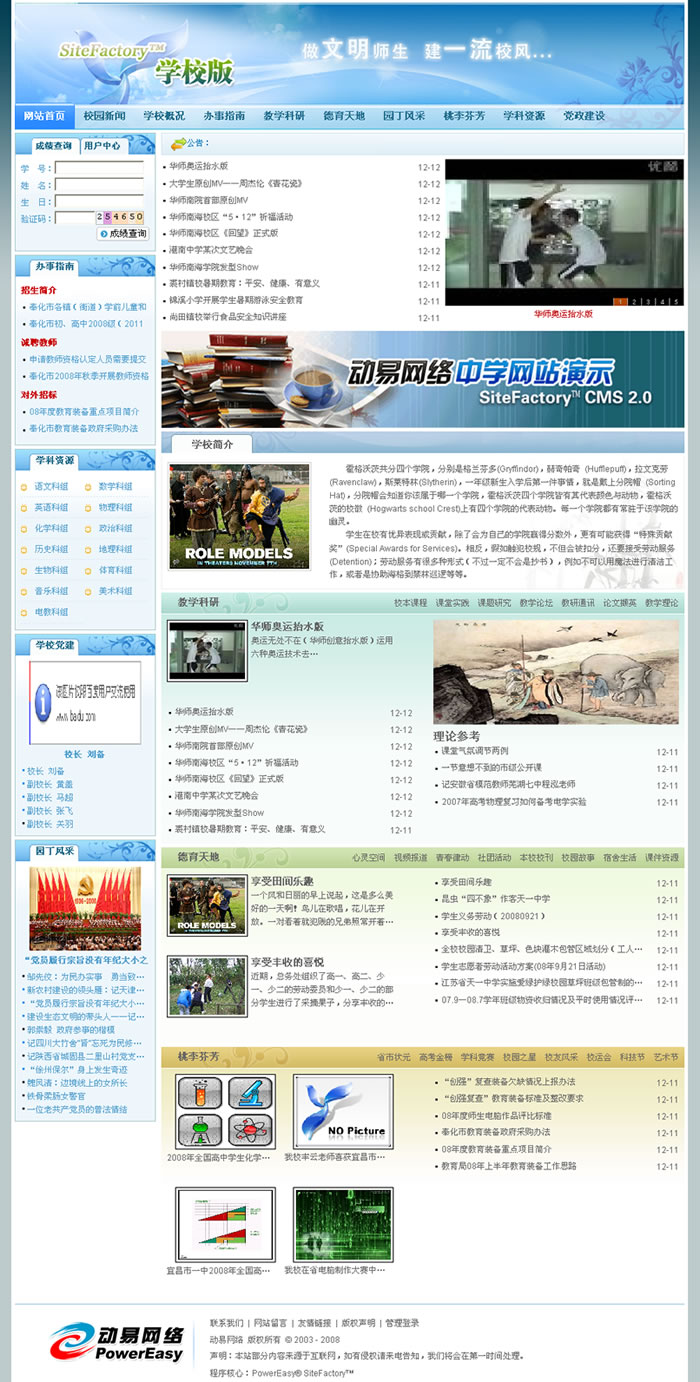Click the announcement icon beside 公告

(x=177, y=143)
